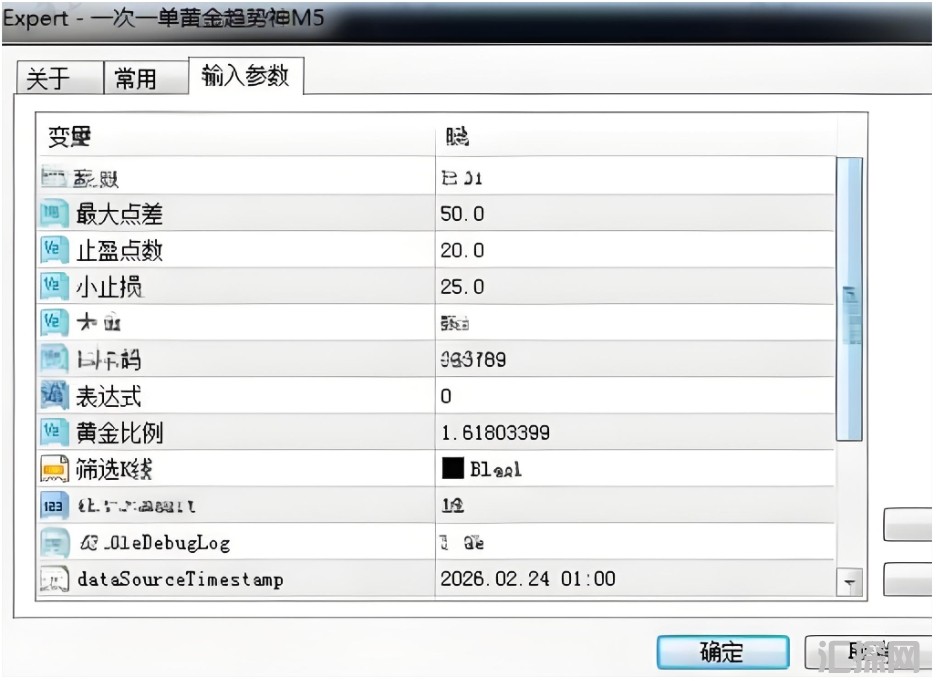
Task: Click the scrollbar down arrow
Action: coord(849,581)
